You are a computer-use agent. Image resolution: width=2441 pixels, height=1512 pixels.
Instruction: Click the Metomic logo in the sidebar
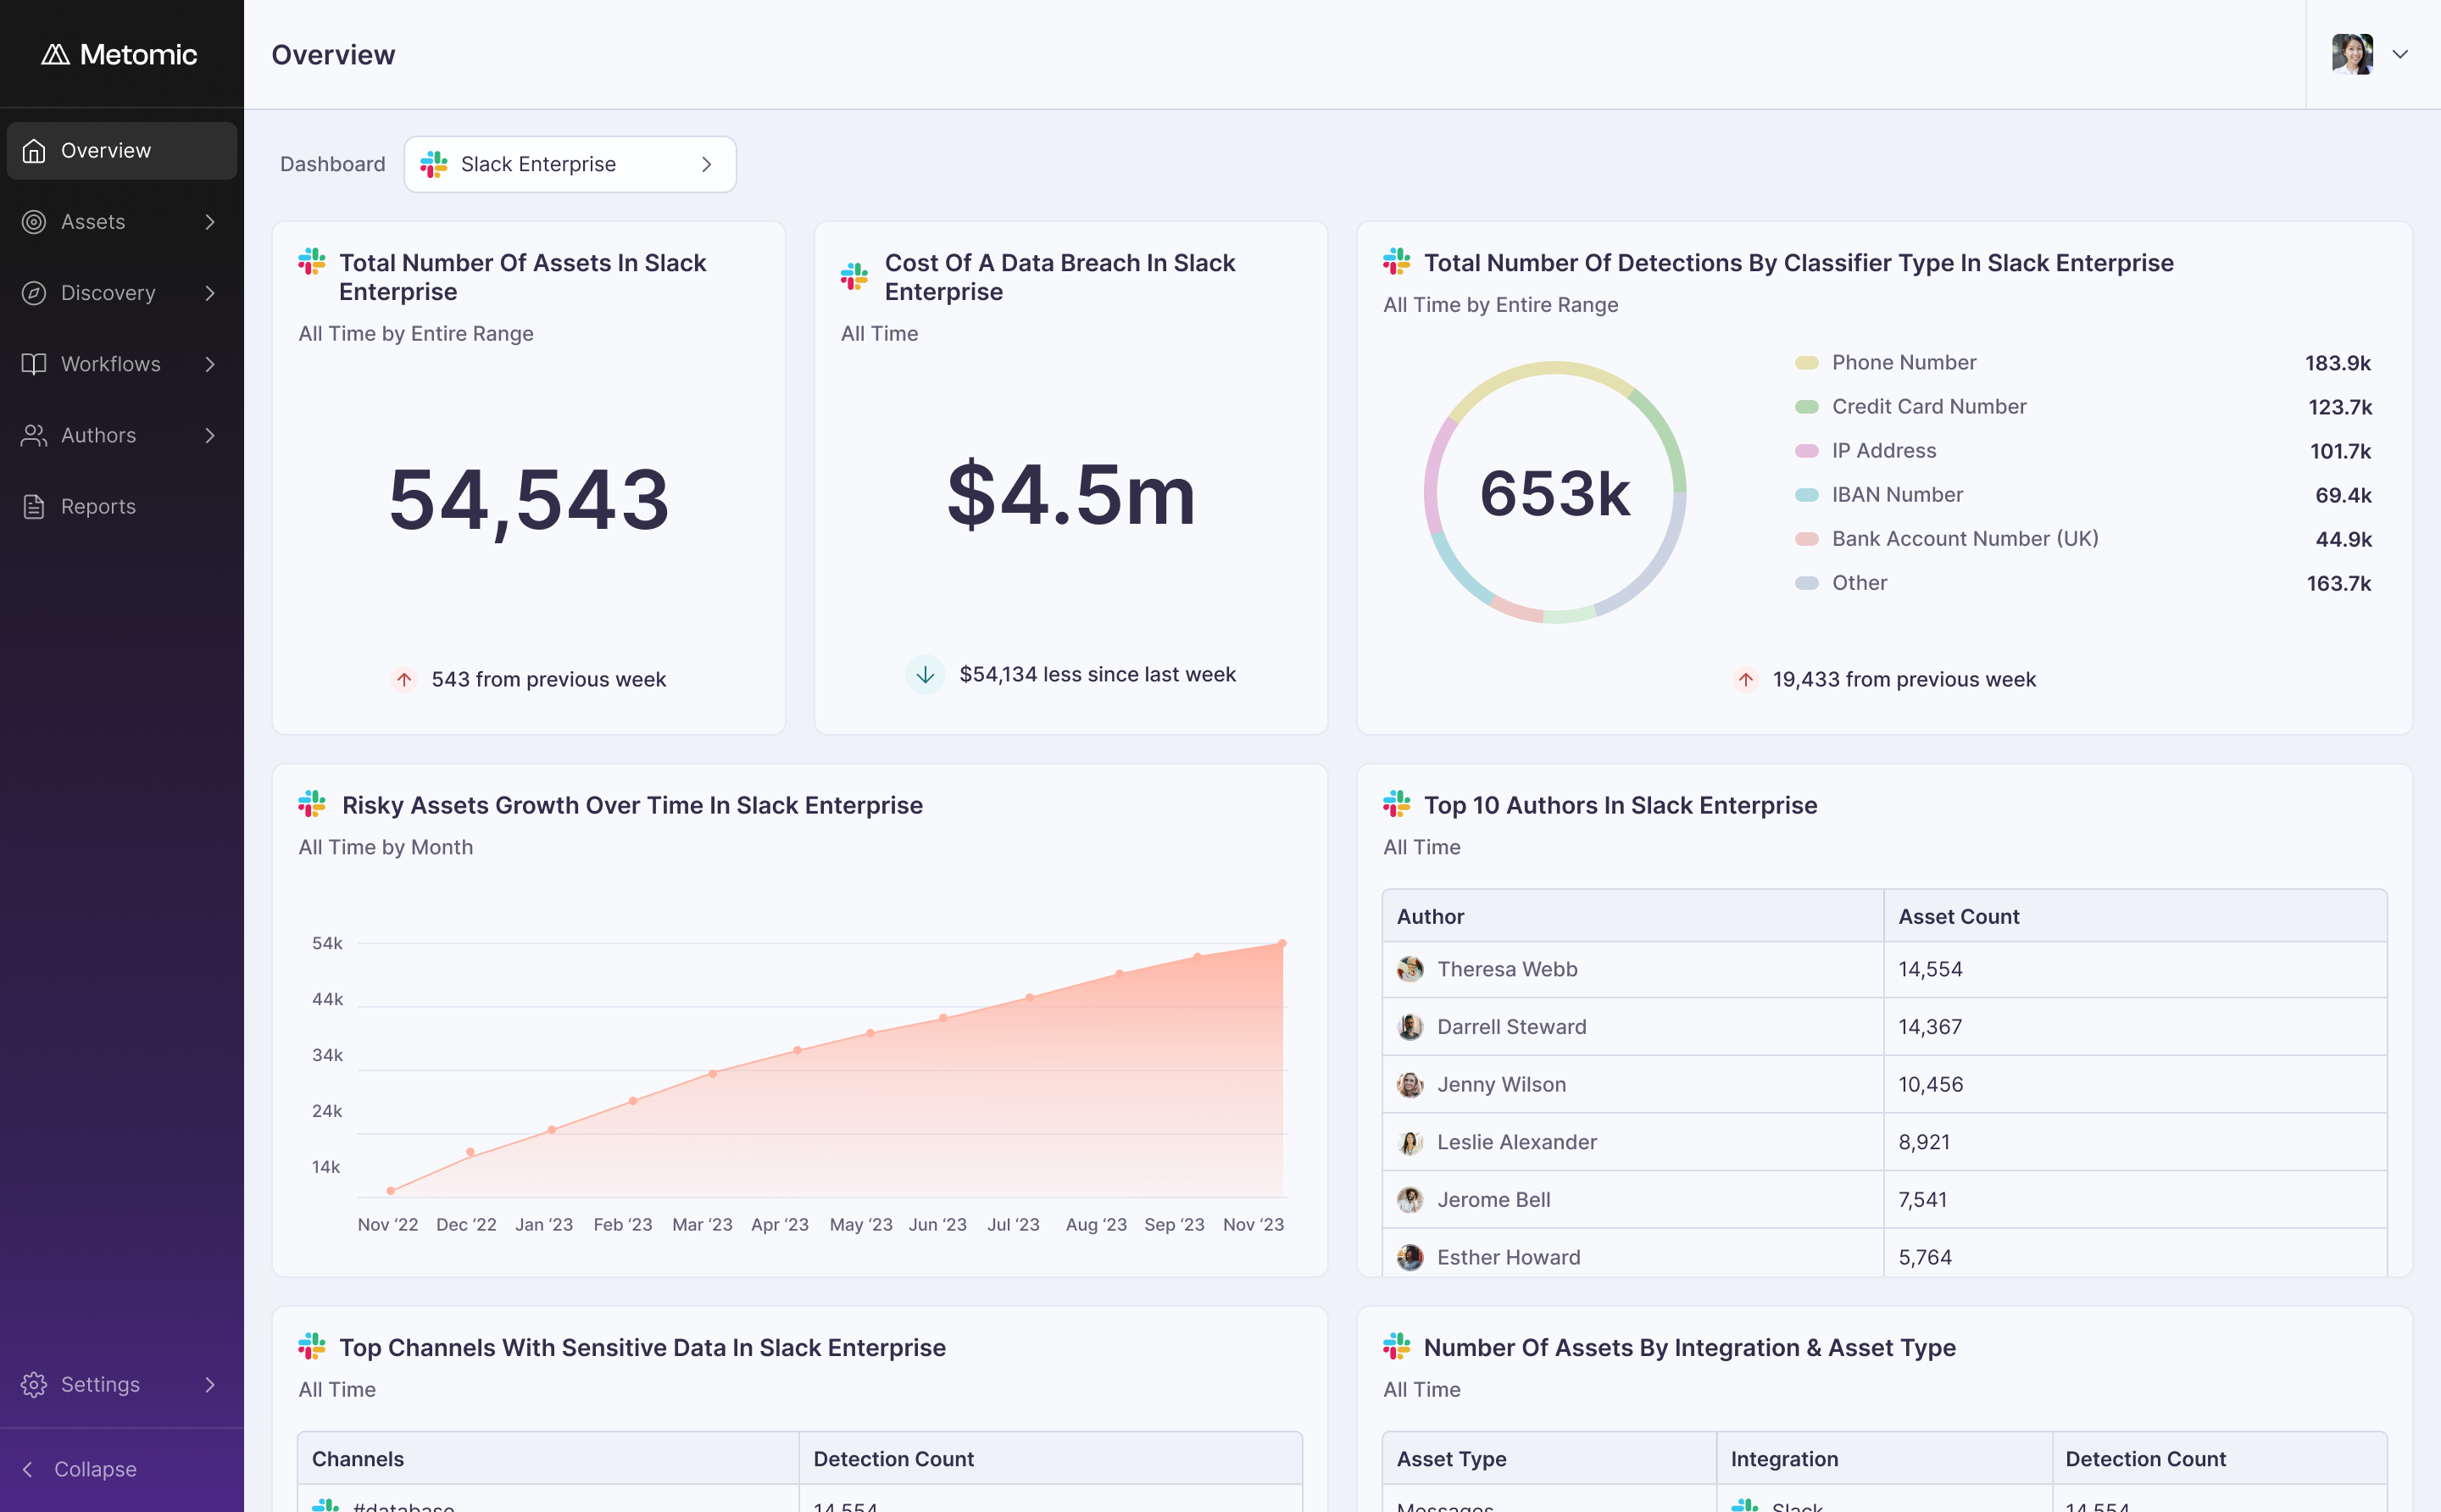pos(119,54)
